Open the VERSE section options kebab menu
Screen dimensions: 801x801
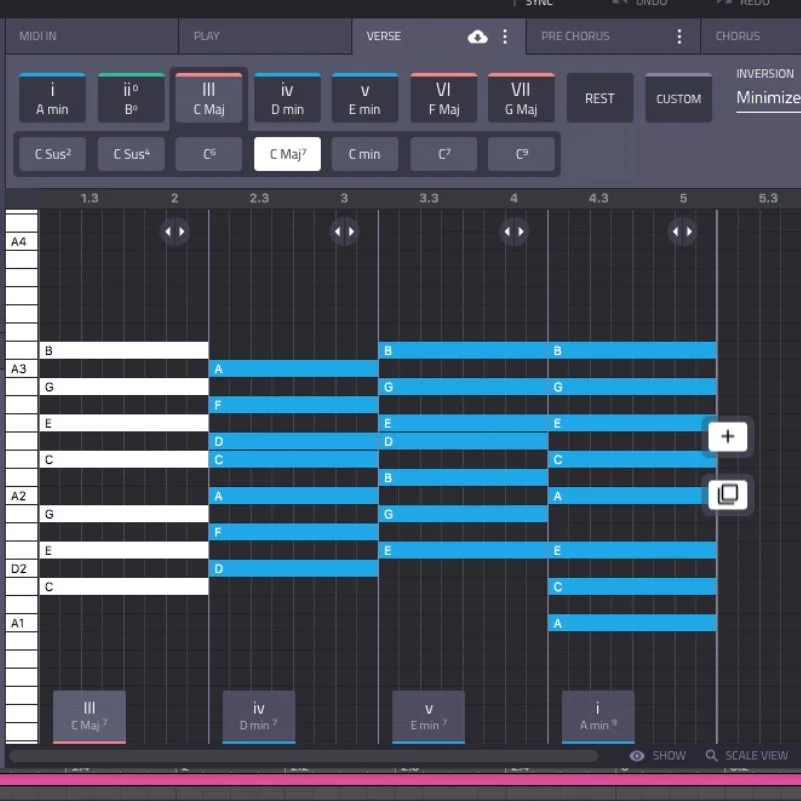coord(503,36)
